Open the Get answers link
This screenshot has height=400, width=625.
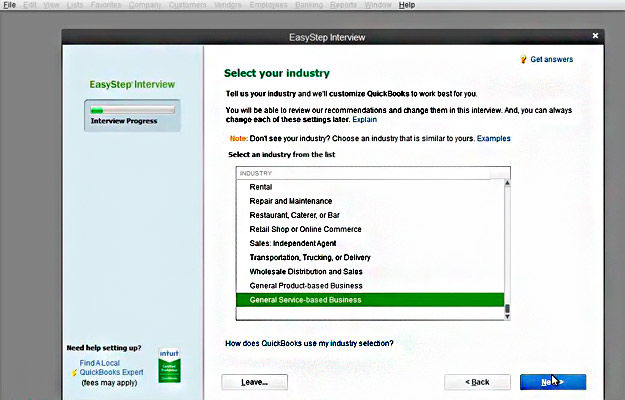pos(552,59)
